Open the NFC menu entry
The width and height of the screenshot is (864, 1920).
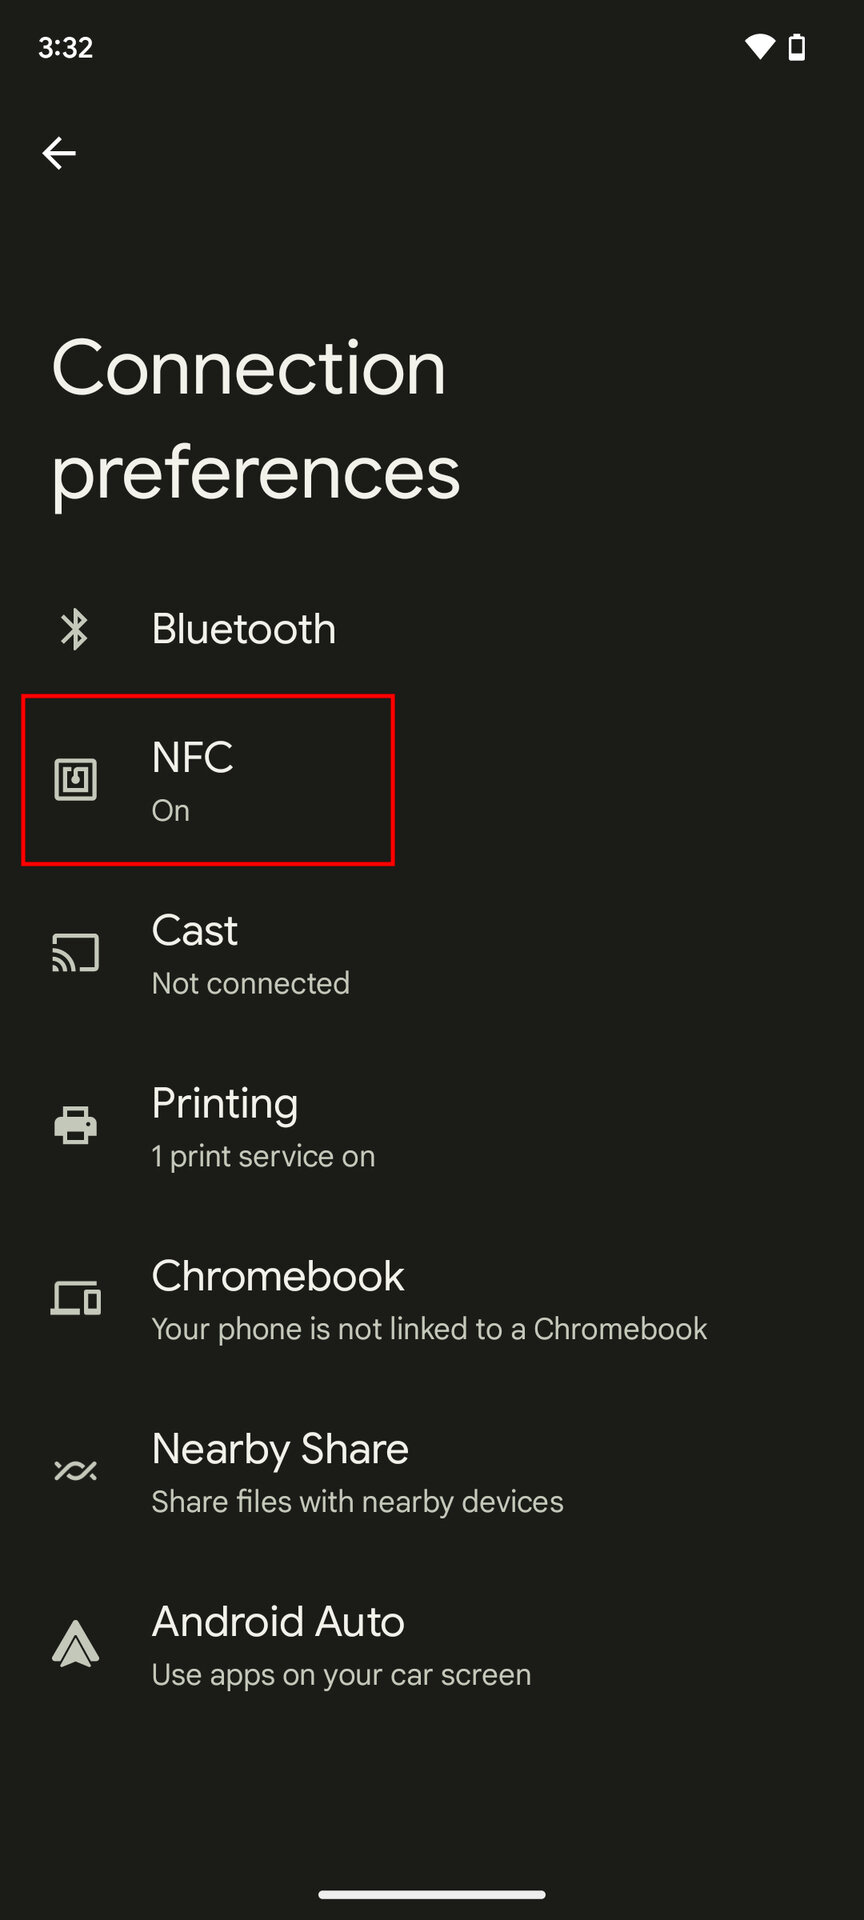(192, 758)
